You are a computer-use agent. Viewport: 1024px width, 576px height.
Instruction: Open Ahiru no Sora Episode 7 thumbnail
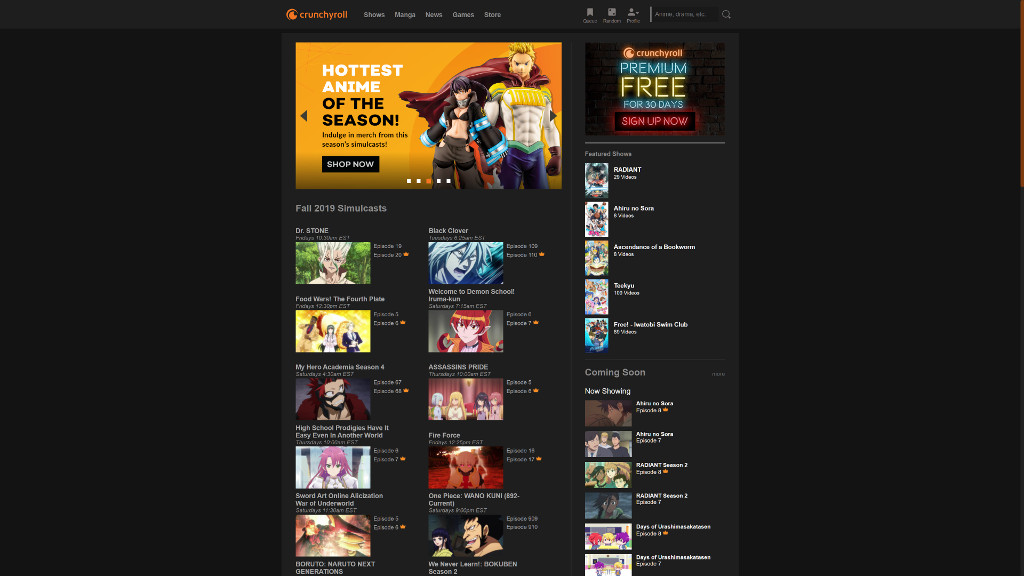coord(608,444)
